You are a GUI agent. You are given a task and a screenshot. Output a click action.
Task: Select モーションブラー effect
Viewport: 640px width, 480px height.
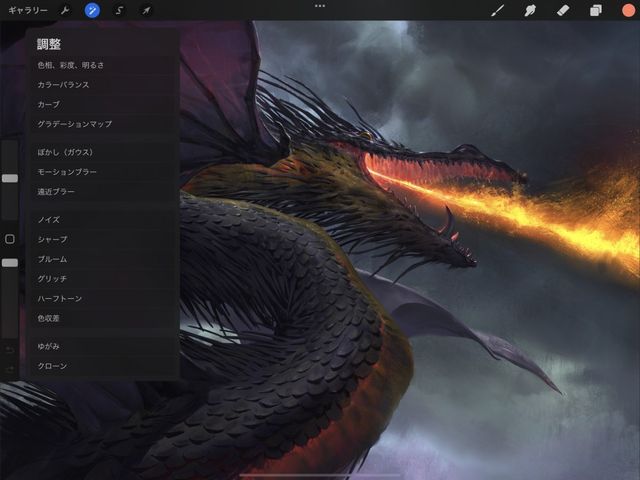coord(104,172)
